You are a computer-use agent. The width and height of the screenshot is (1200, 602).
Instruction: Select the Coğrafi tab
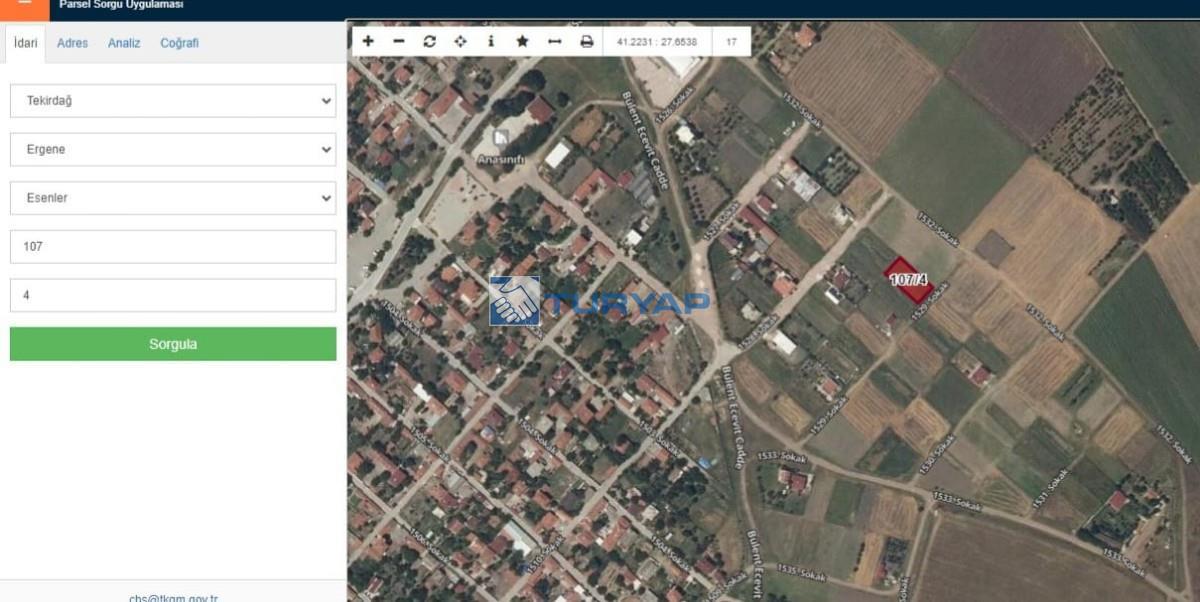[x=180, y=43]
